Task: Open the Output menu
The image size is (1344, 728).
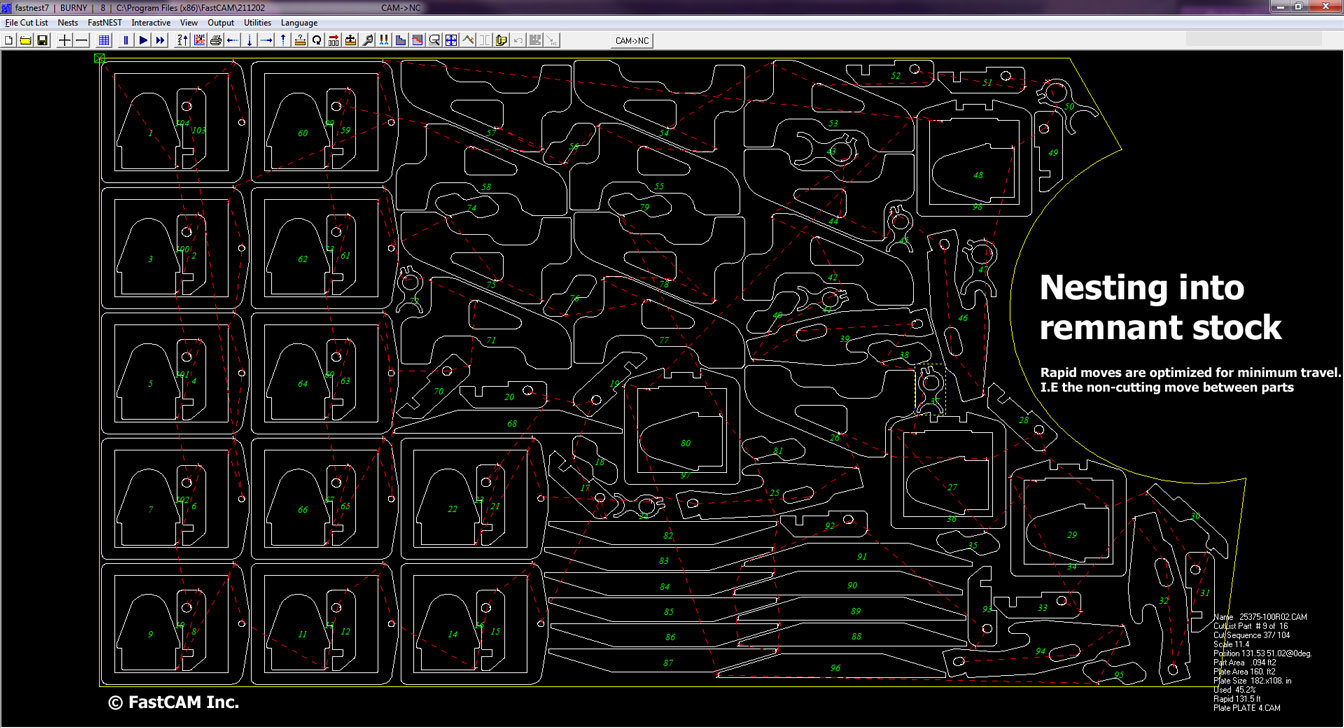Action: pos(221,22)
